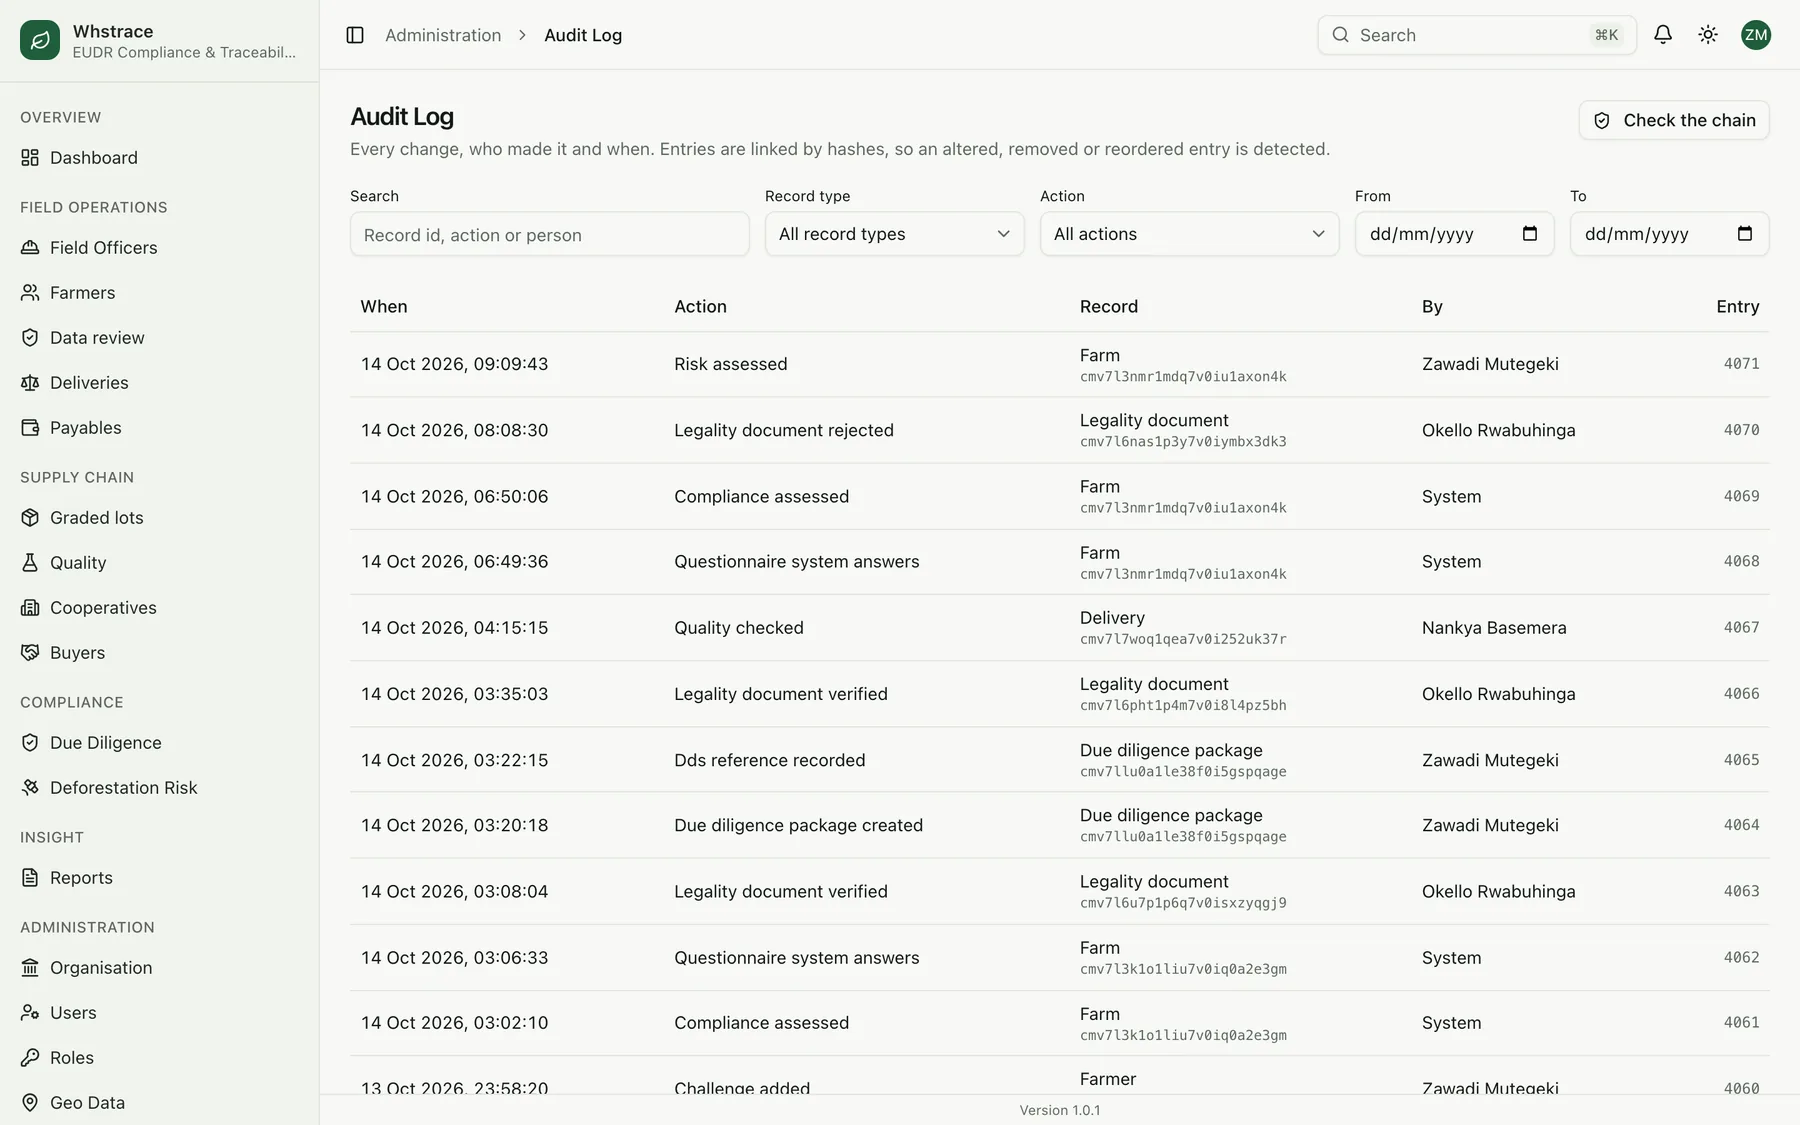Click the Payables wallet icon
The image size is (1800, 1125).
pyautogui.click(x=30, y=427)
